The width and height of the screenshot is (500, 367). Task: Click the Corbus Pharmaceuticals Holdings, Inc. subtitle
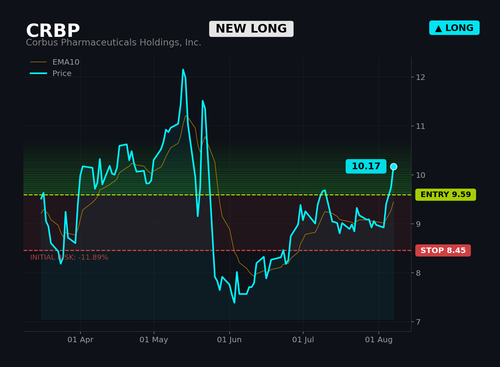113,43
